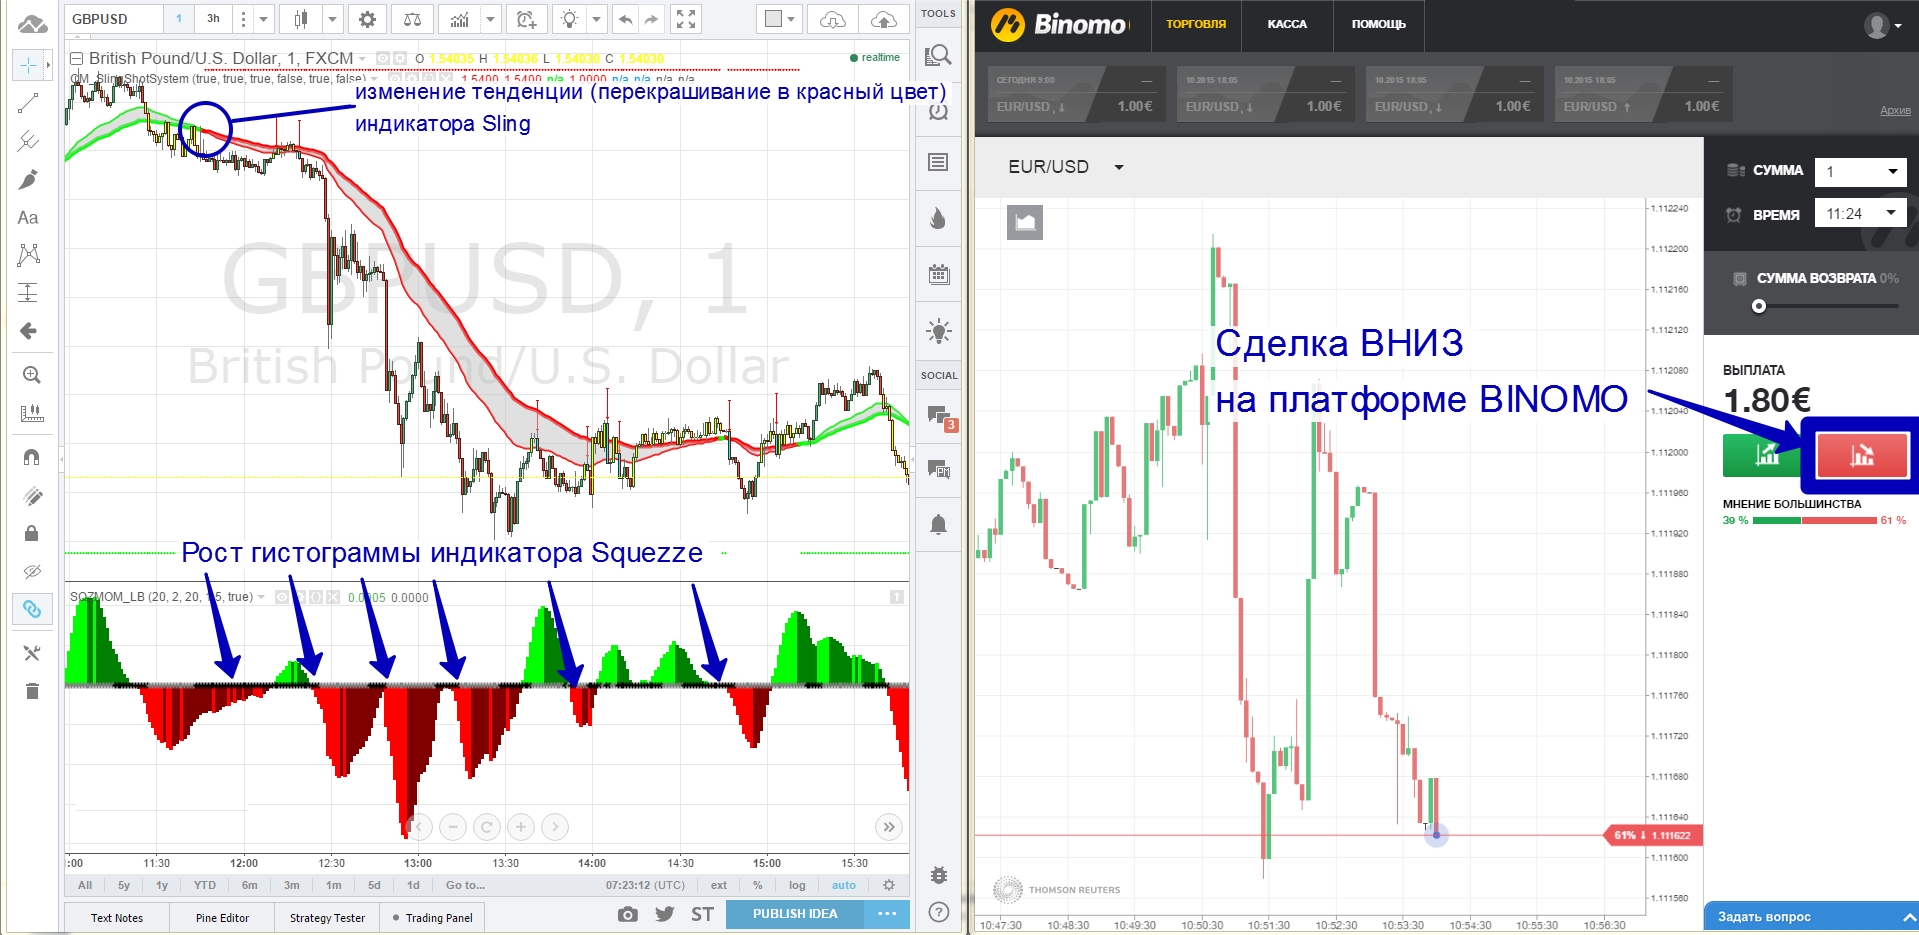Expand the lightbulb ideas dropdown arrow
The height and width of the screenshot is (935, 1919).
point(596,19)
